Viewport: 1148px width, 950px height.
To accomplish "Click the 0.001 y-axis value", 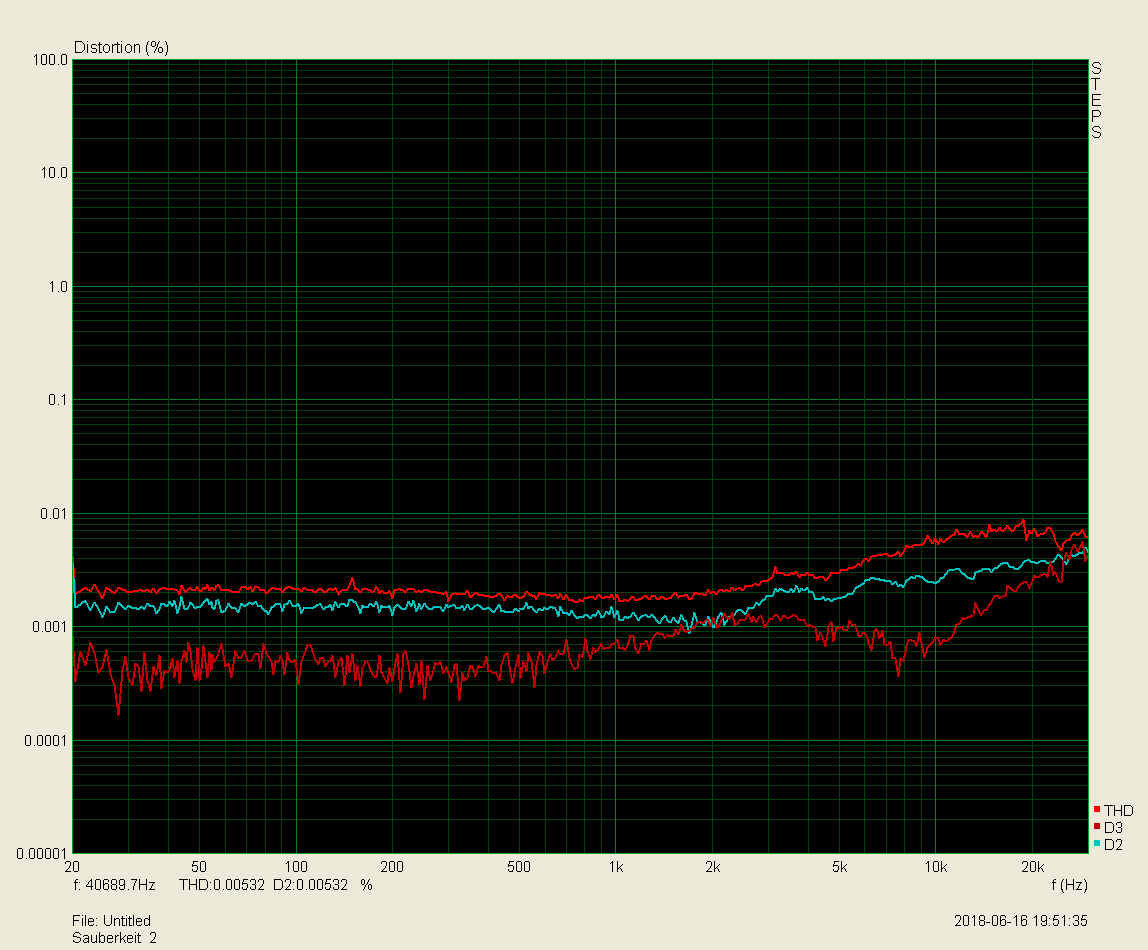I will [x=50, y=627].
